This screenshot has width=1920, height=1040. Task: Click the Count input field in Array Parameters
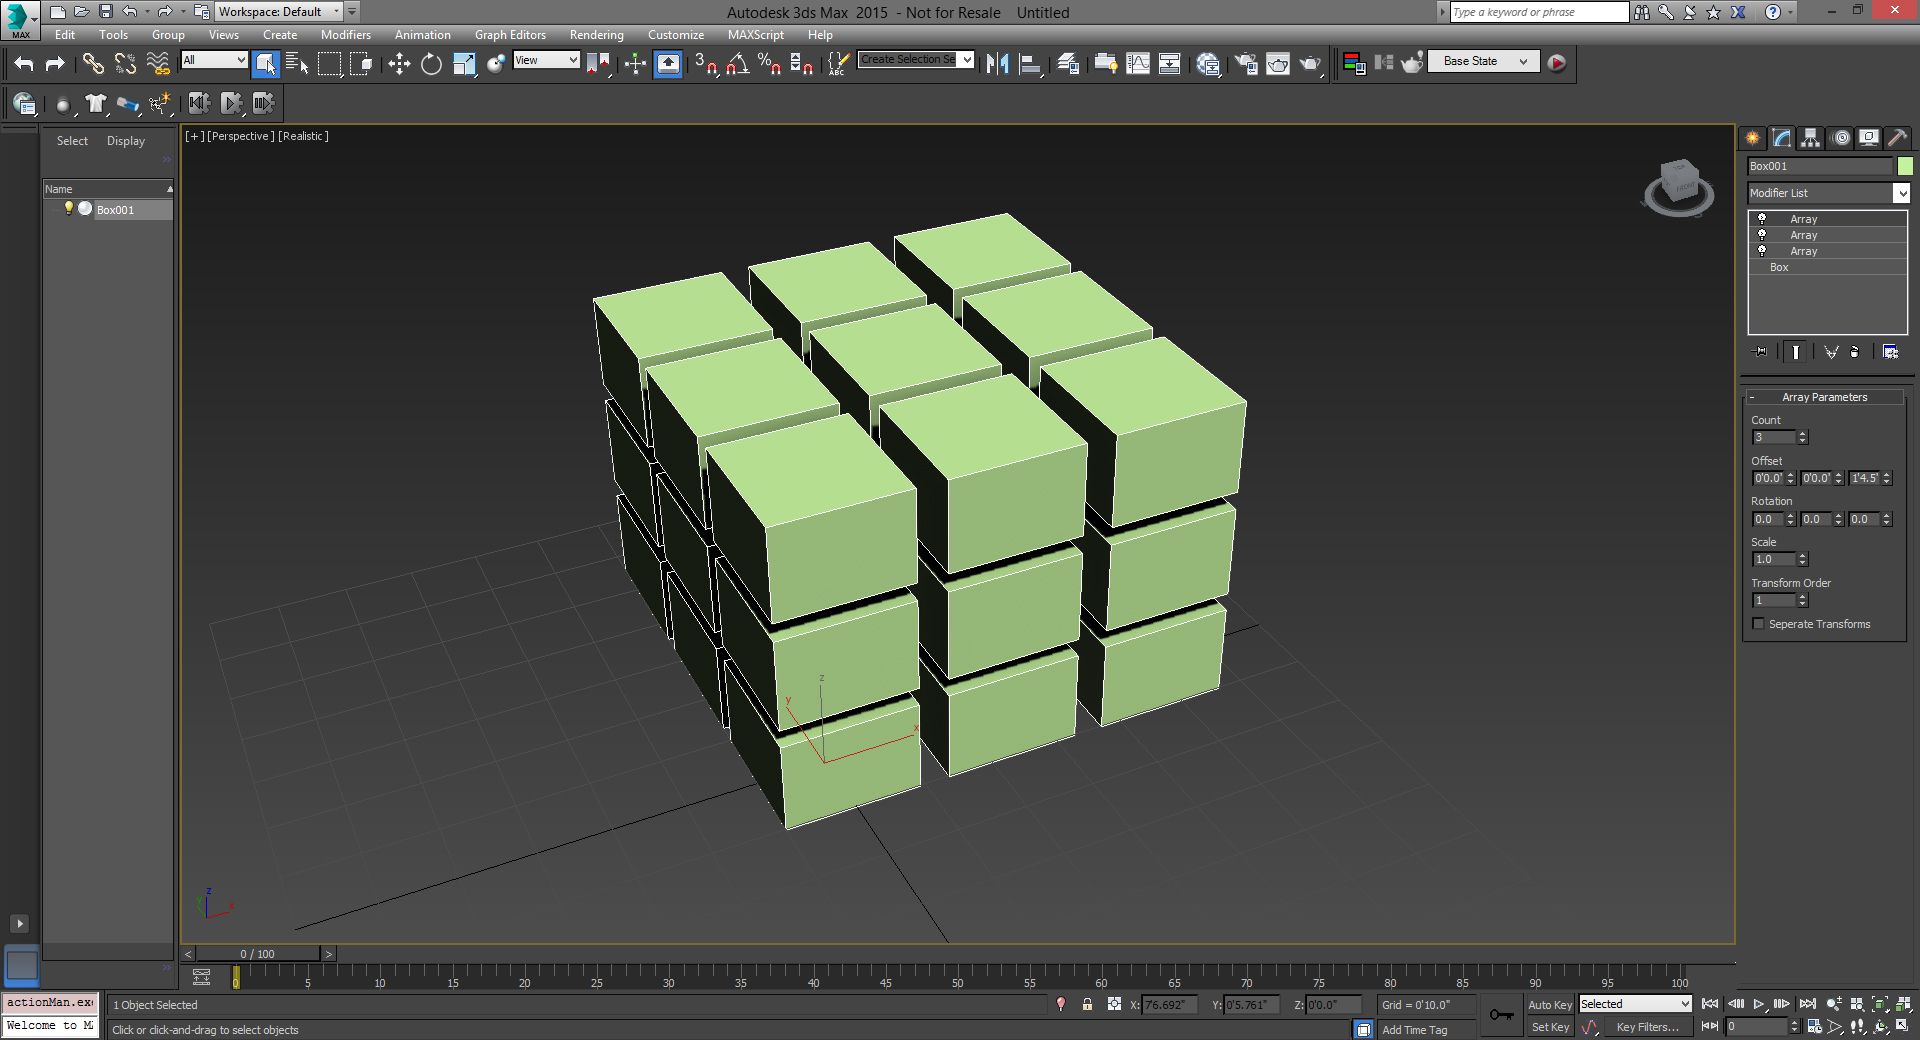pos(1773,437)
